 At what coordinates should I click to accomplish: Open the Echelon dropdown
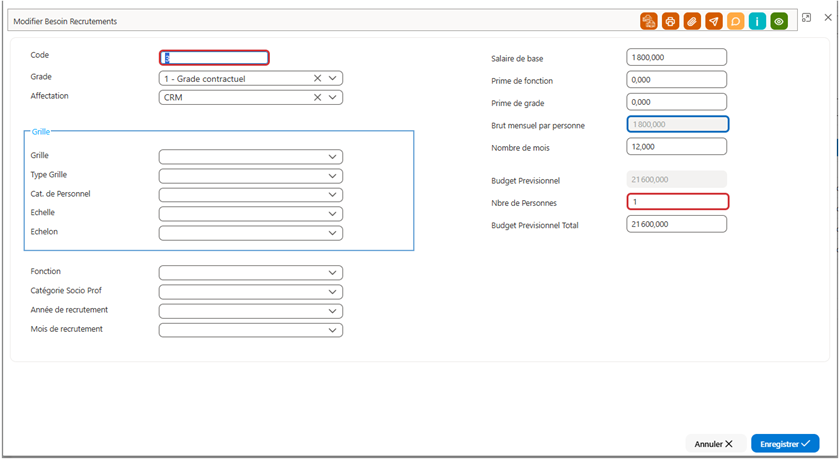[251, 233]
